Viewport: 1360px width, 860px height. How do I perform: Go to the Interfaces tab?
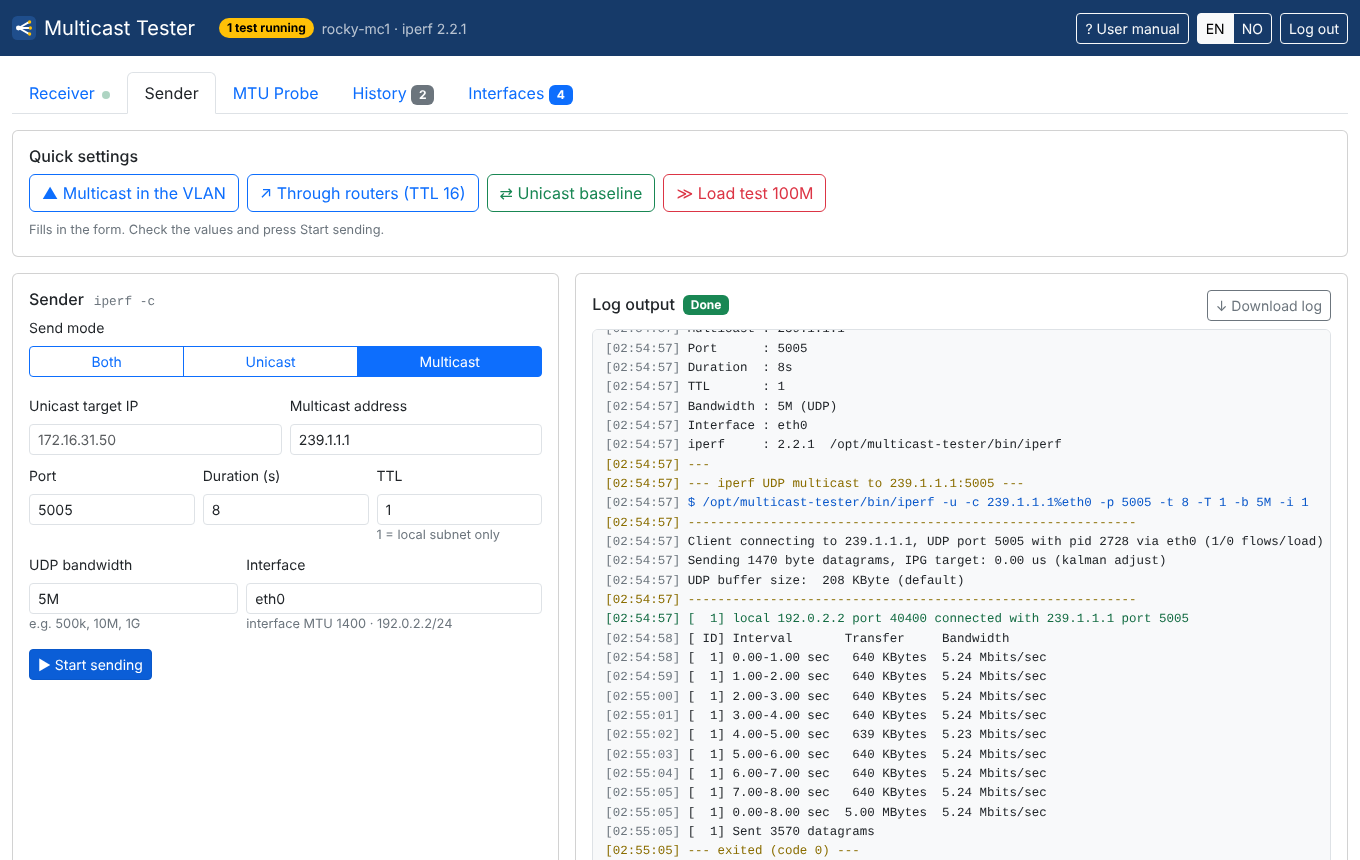pos(520,93)
